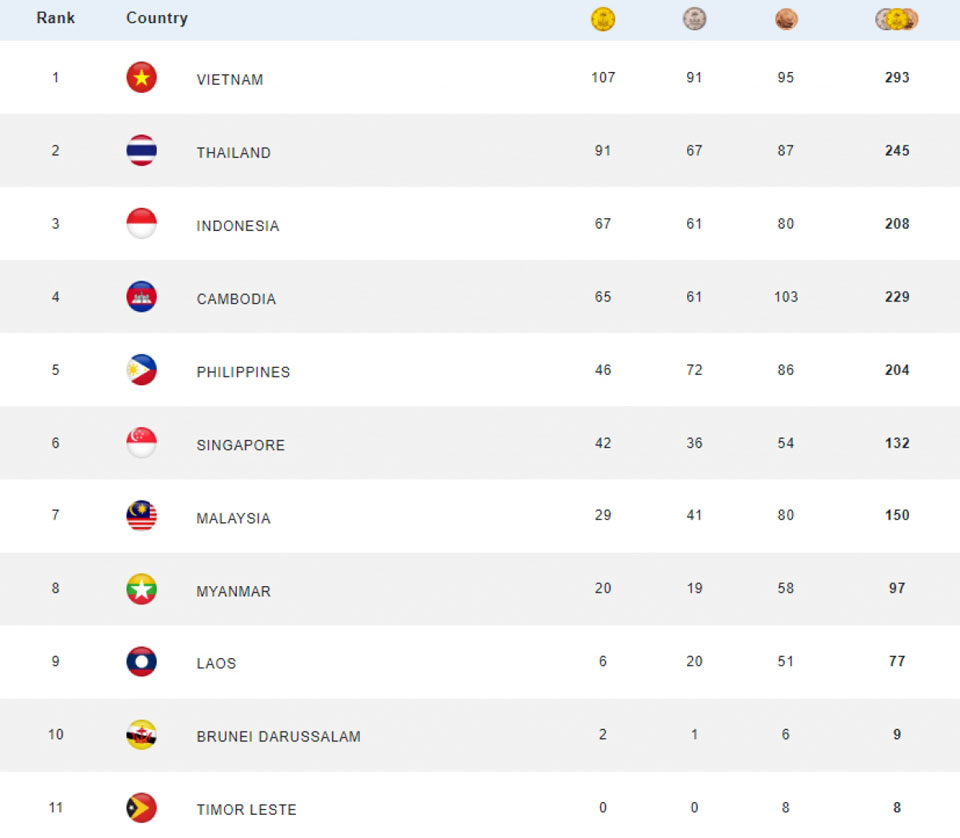Click the Myanmar flag icon
960x838 pixels.
point(141,589)
